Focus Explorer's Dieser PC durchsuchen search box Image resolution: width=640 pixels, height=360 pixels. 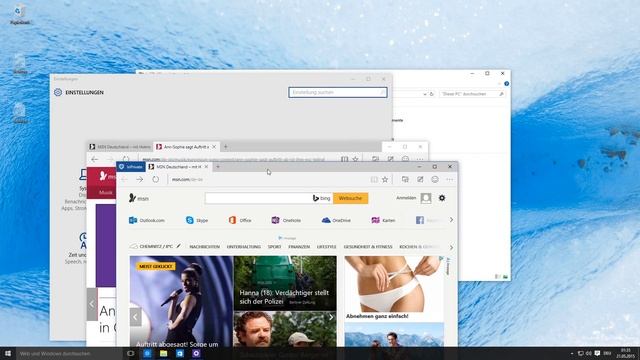[x=472, y=94]
